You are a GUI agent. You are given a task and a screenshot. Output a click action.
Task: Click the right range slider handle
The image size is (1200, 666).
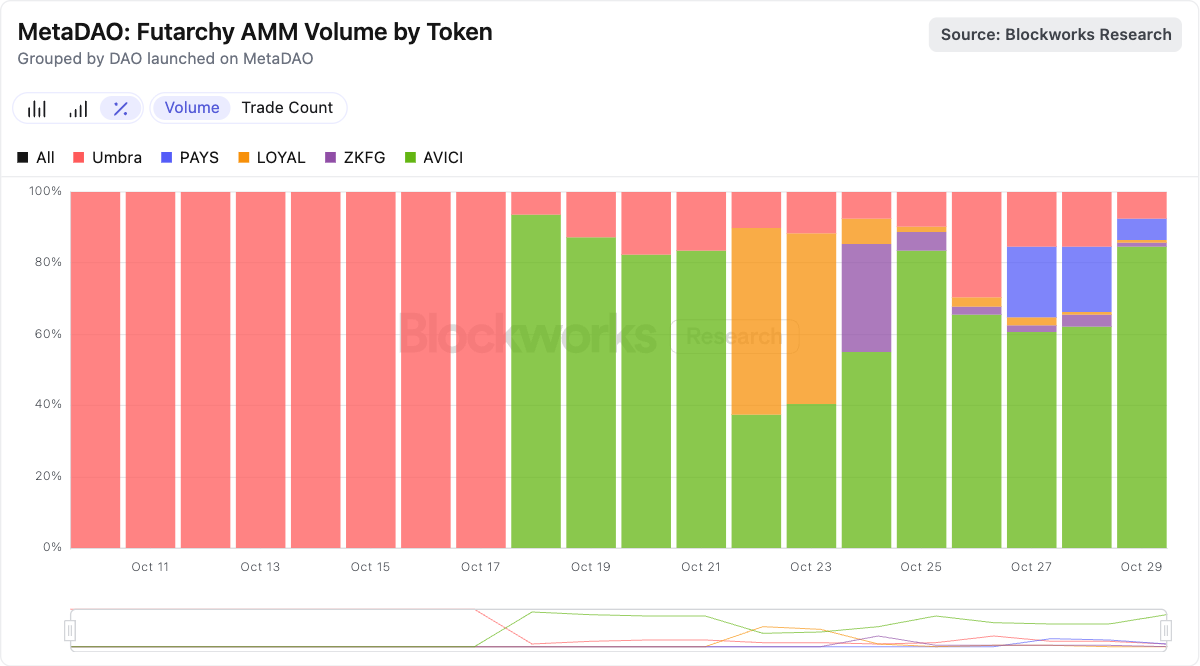tap(1166, 630)
